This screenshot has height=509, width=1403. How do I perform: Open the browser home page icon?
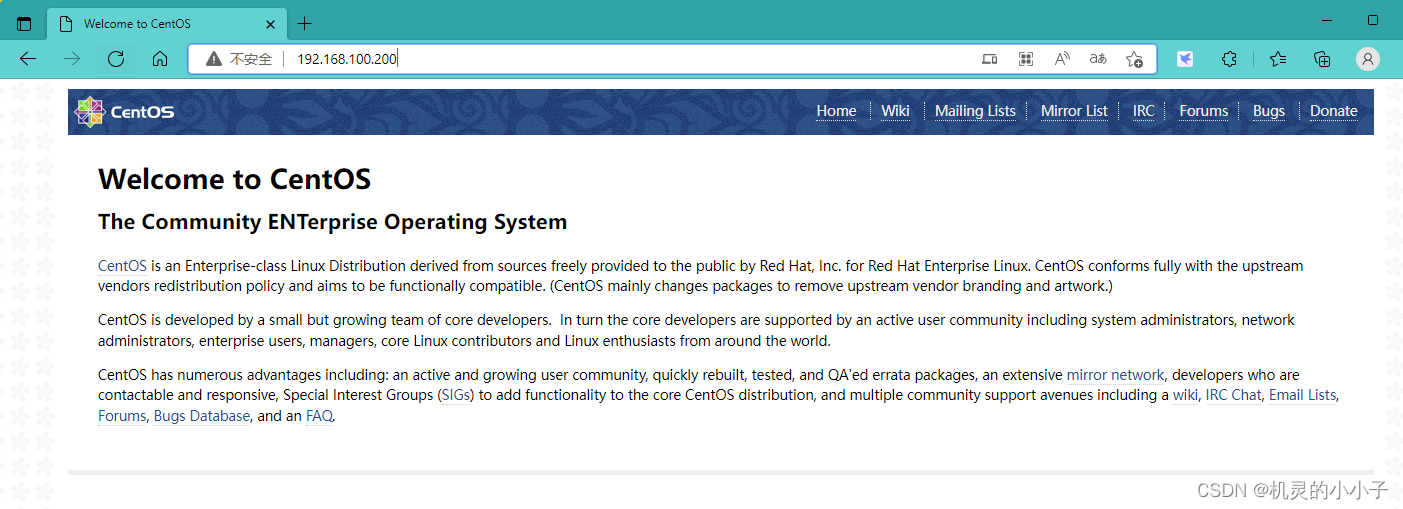(x=160, y=59)
